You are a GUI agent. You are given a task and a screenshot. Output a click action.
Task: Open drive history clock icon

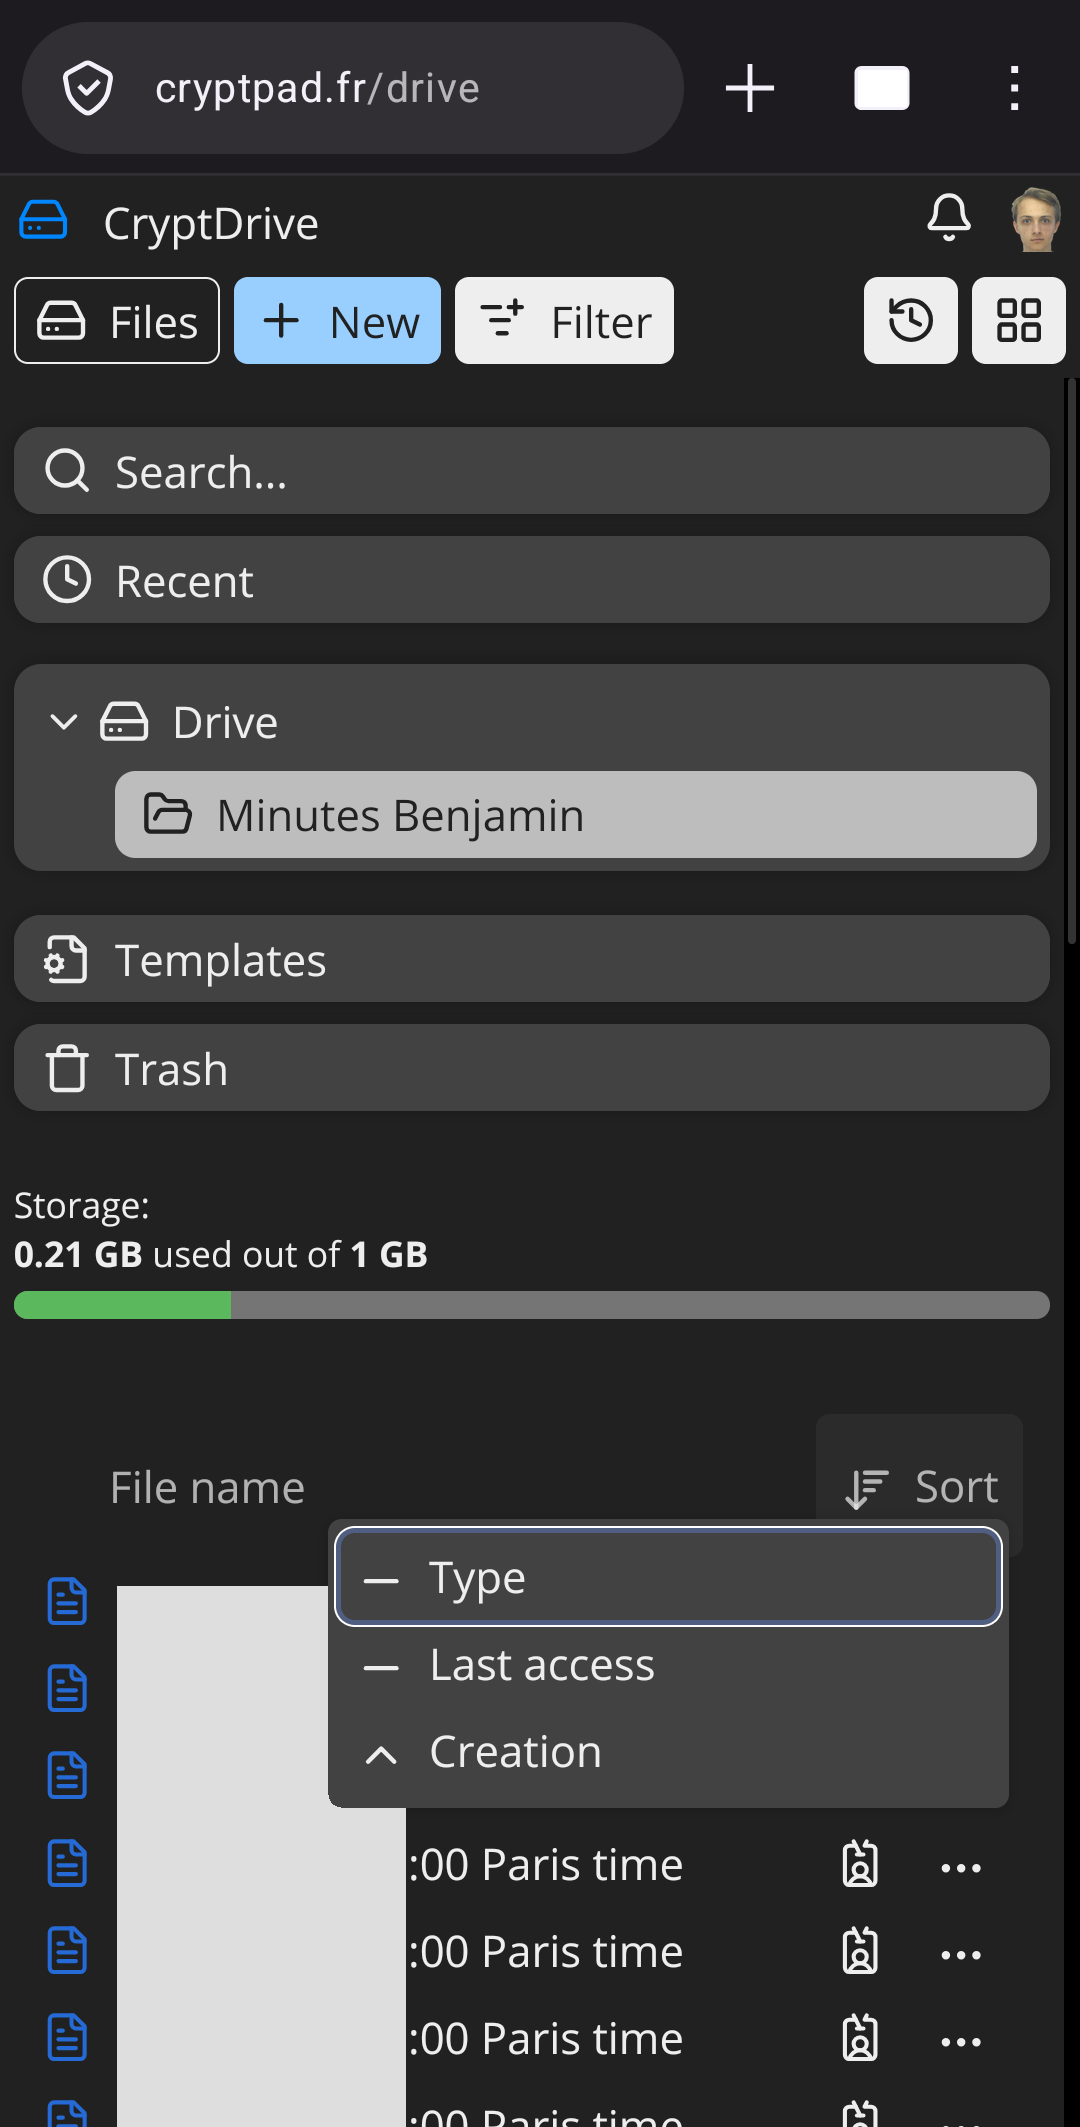[910, 321]
